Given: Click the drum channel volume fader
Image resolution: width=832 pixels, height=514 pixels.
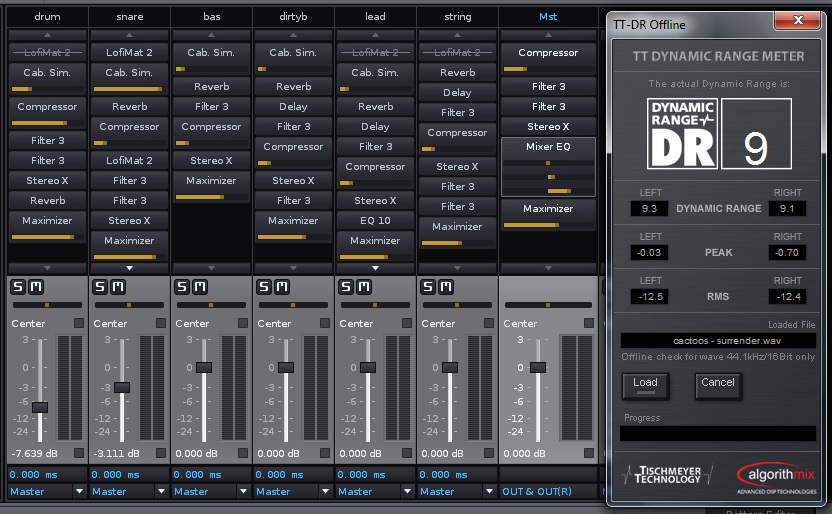Looking at the screenshot, I should 40,407.
